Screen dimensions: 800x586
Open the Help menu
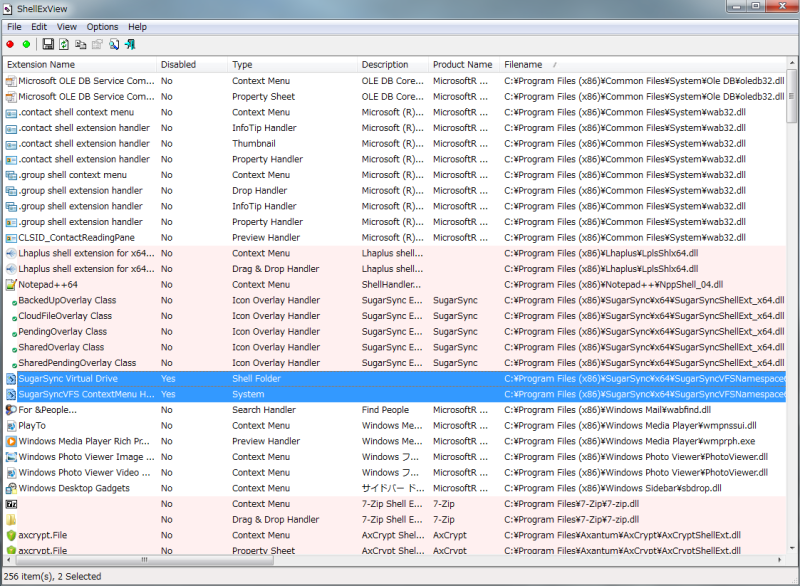137,27
